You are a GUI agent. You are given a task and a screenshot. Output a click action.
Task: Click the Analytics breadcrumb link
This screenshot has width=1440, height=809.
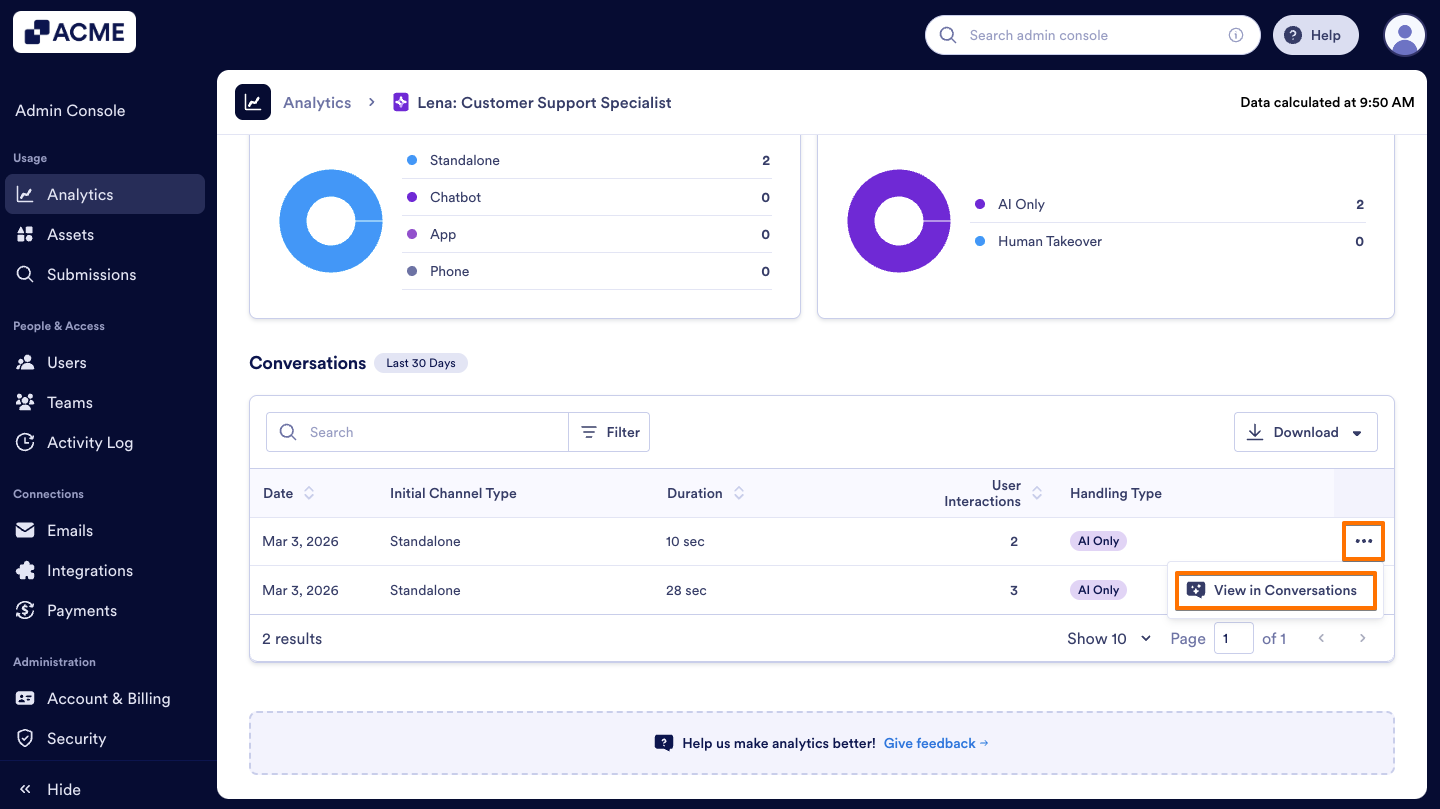tap(317, 102)
